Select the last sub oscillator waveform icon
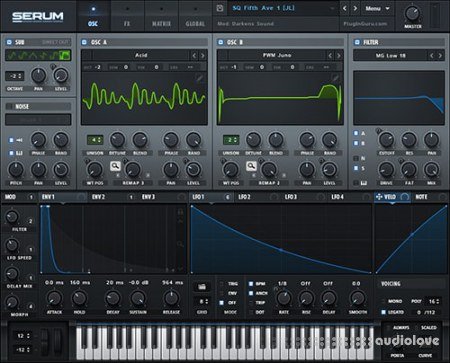 point(65,55)
